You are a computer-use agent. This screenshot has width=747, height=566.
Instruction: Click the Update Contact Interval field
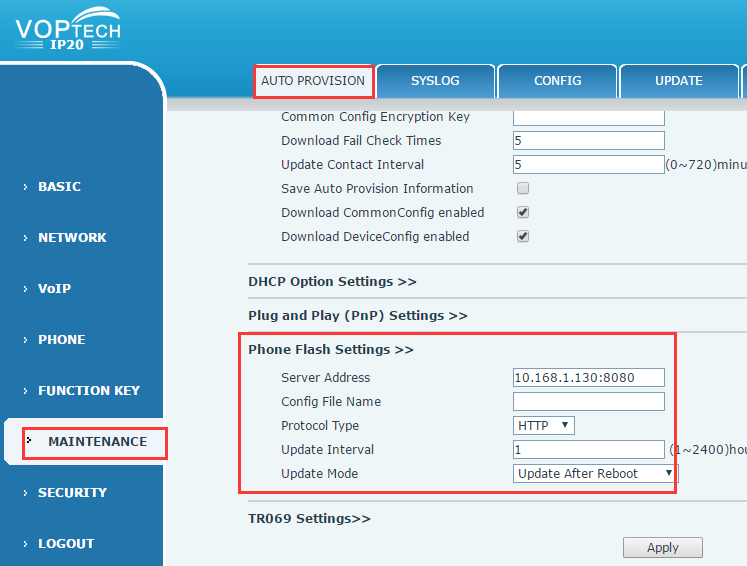tap(588, 164)
